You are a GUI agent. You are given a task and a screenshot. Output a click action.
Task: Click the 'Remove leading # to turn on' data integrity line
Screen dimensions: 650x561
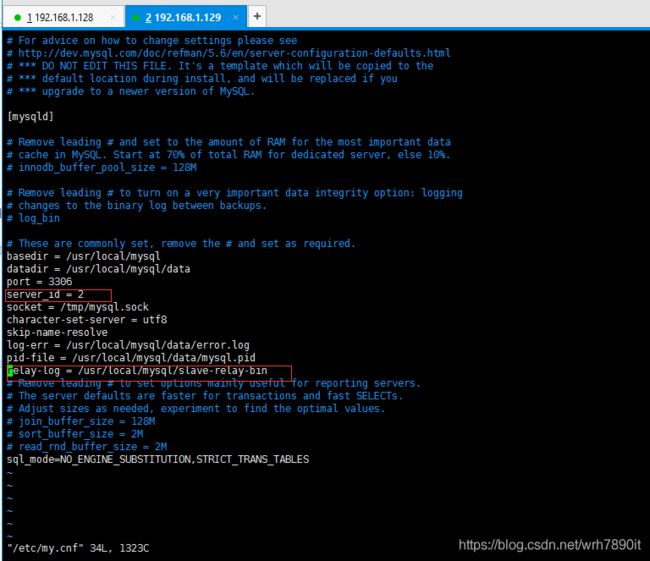tap(235, 193)
